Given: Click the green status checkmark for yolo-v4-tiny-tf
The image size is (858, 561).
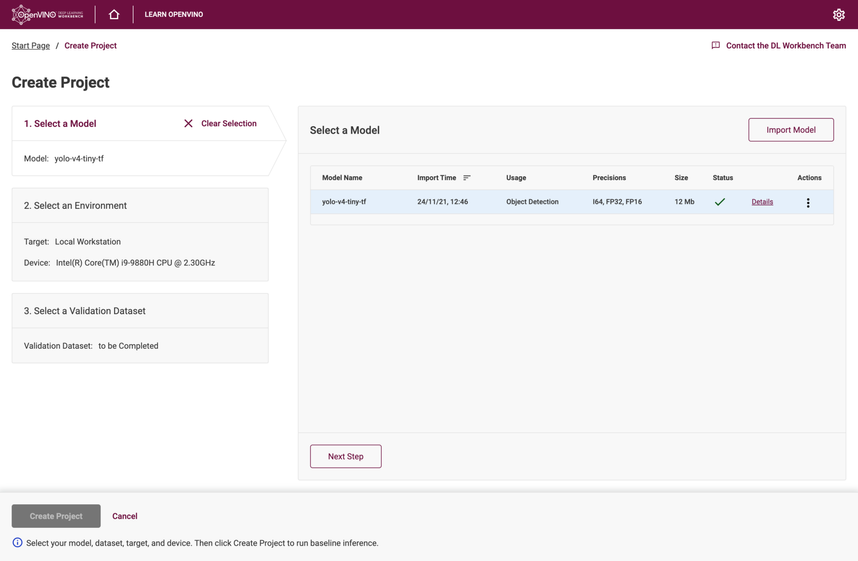Looking at the screenshot, I should 720,202.
